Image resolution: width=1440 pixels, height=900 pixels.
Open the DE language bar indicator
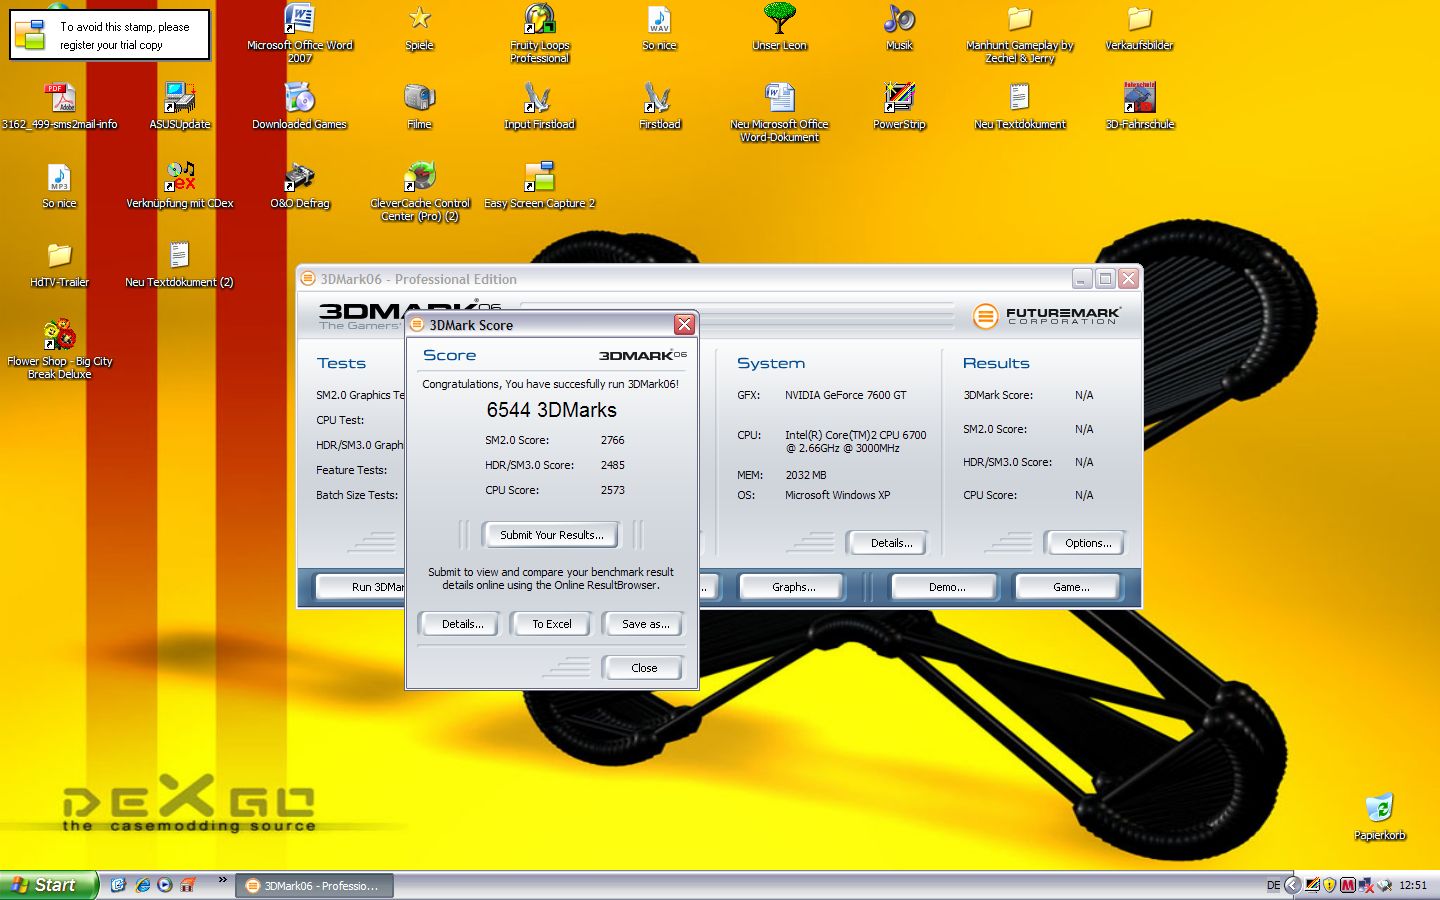(x=1273, y=885)
